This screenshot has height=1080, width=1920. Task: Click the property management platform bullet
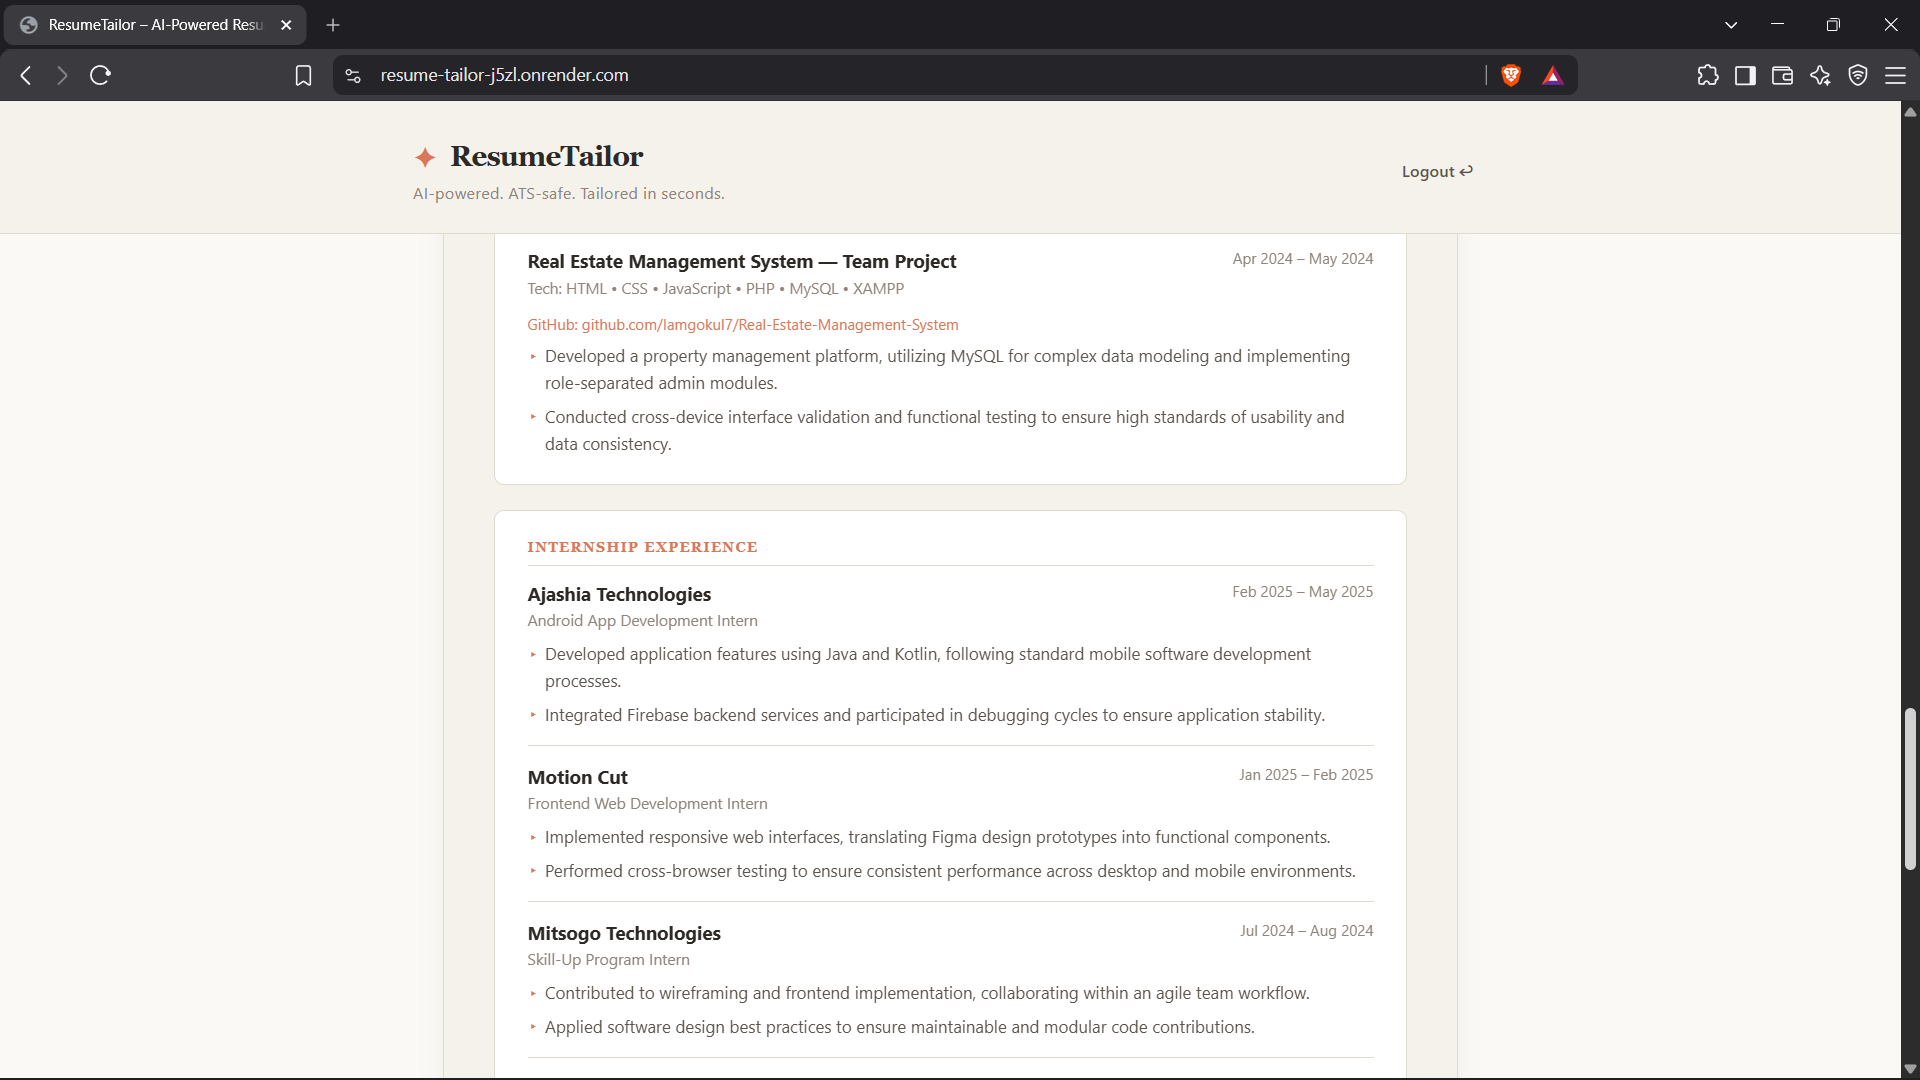pyautogui.click(x=947, y=370)
